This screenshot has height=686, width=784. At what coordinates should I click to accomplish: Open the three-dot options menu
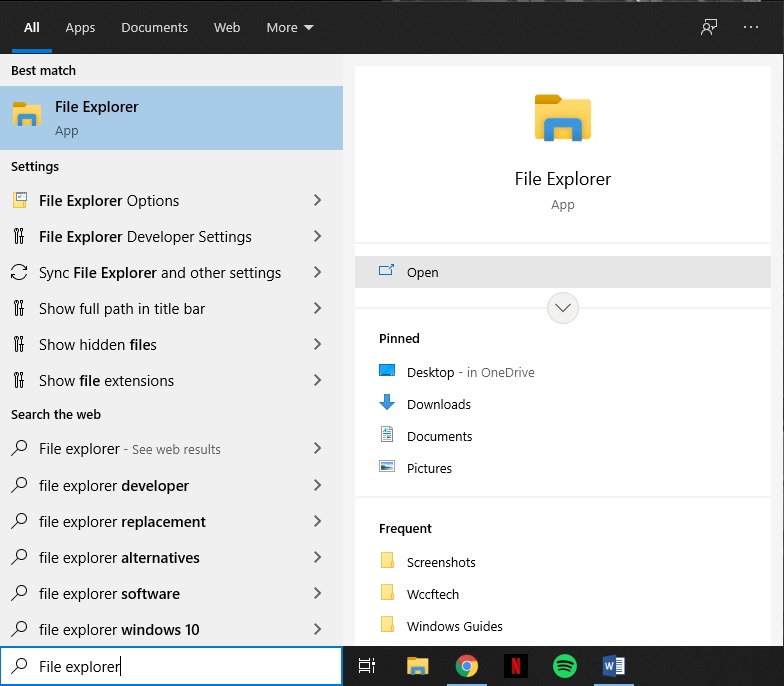point(752,27)
